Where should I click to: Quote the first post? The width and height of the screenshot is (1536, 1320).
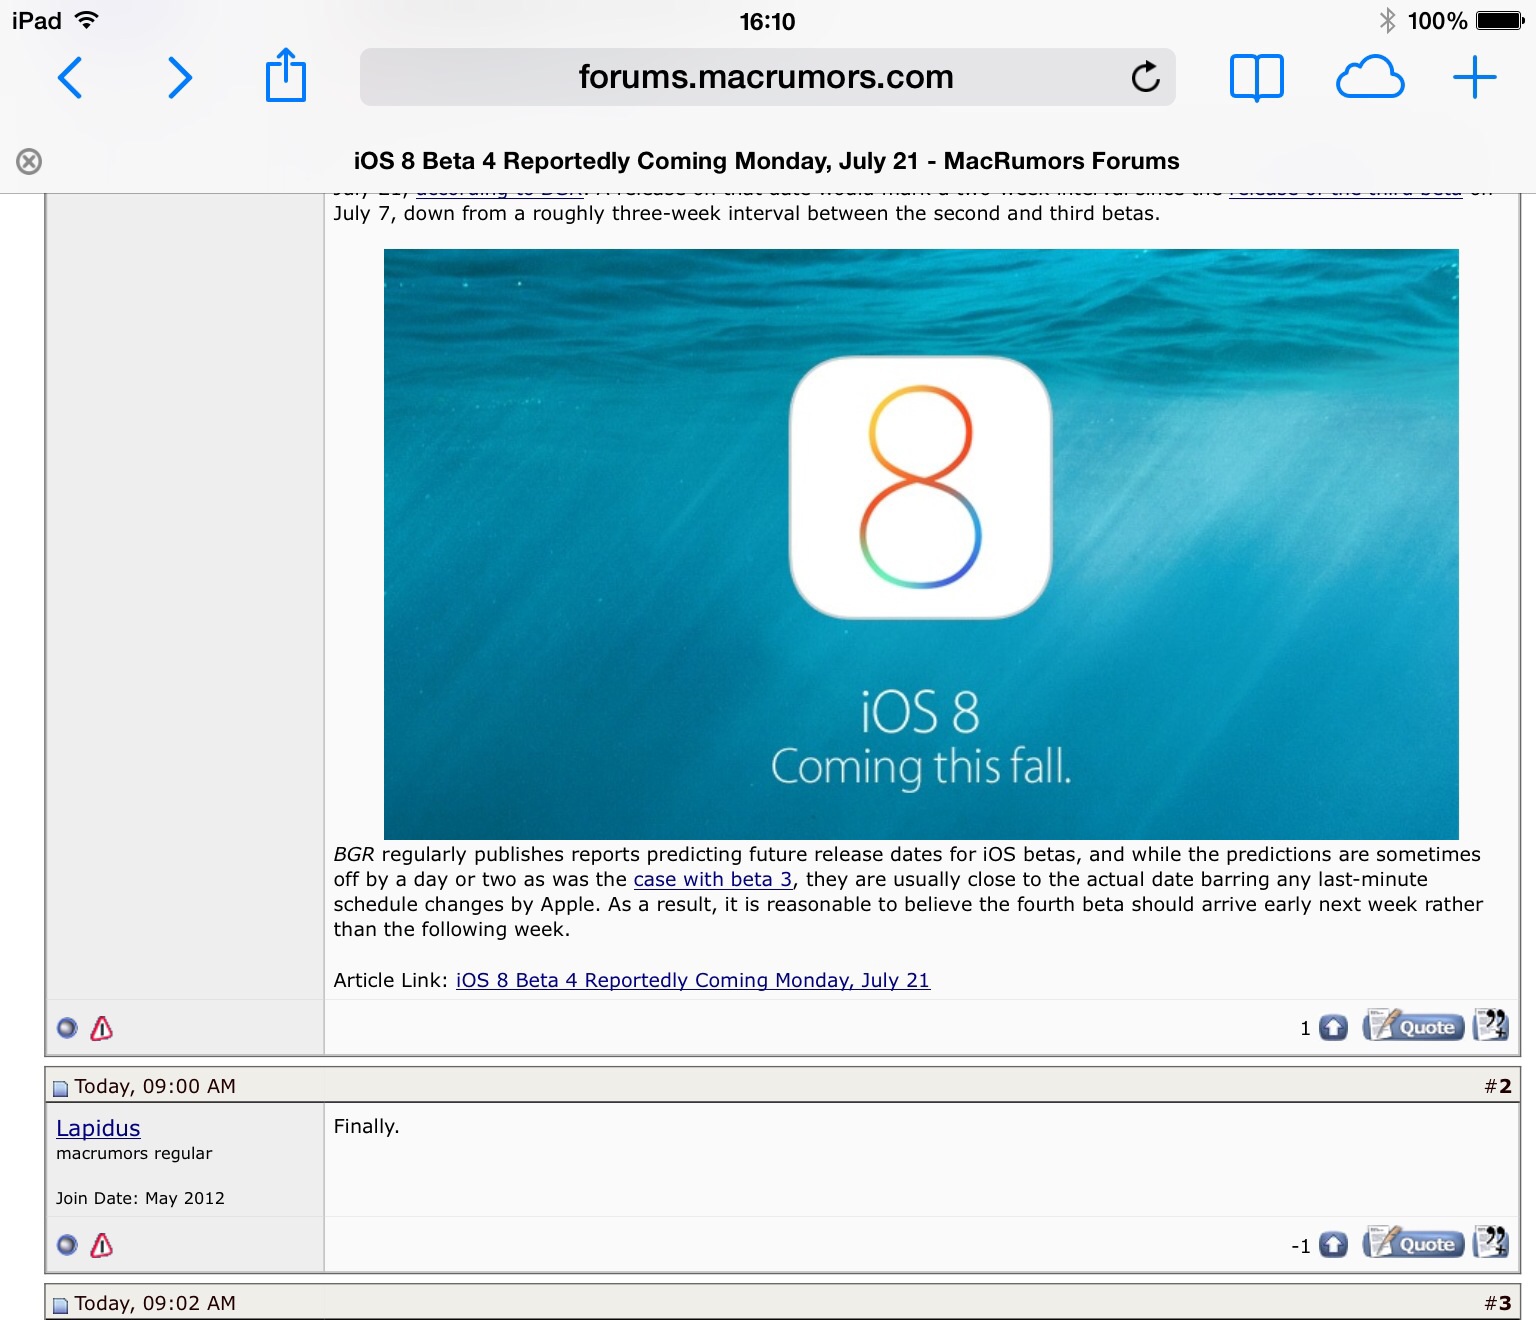click(1413, 1026)
